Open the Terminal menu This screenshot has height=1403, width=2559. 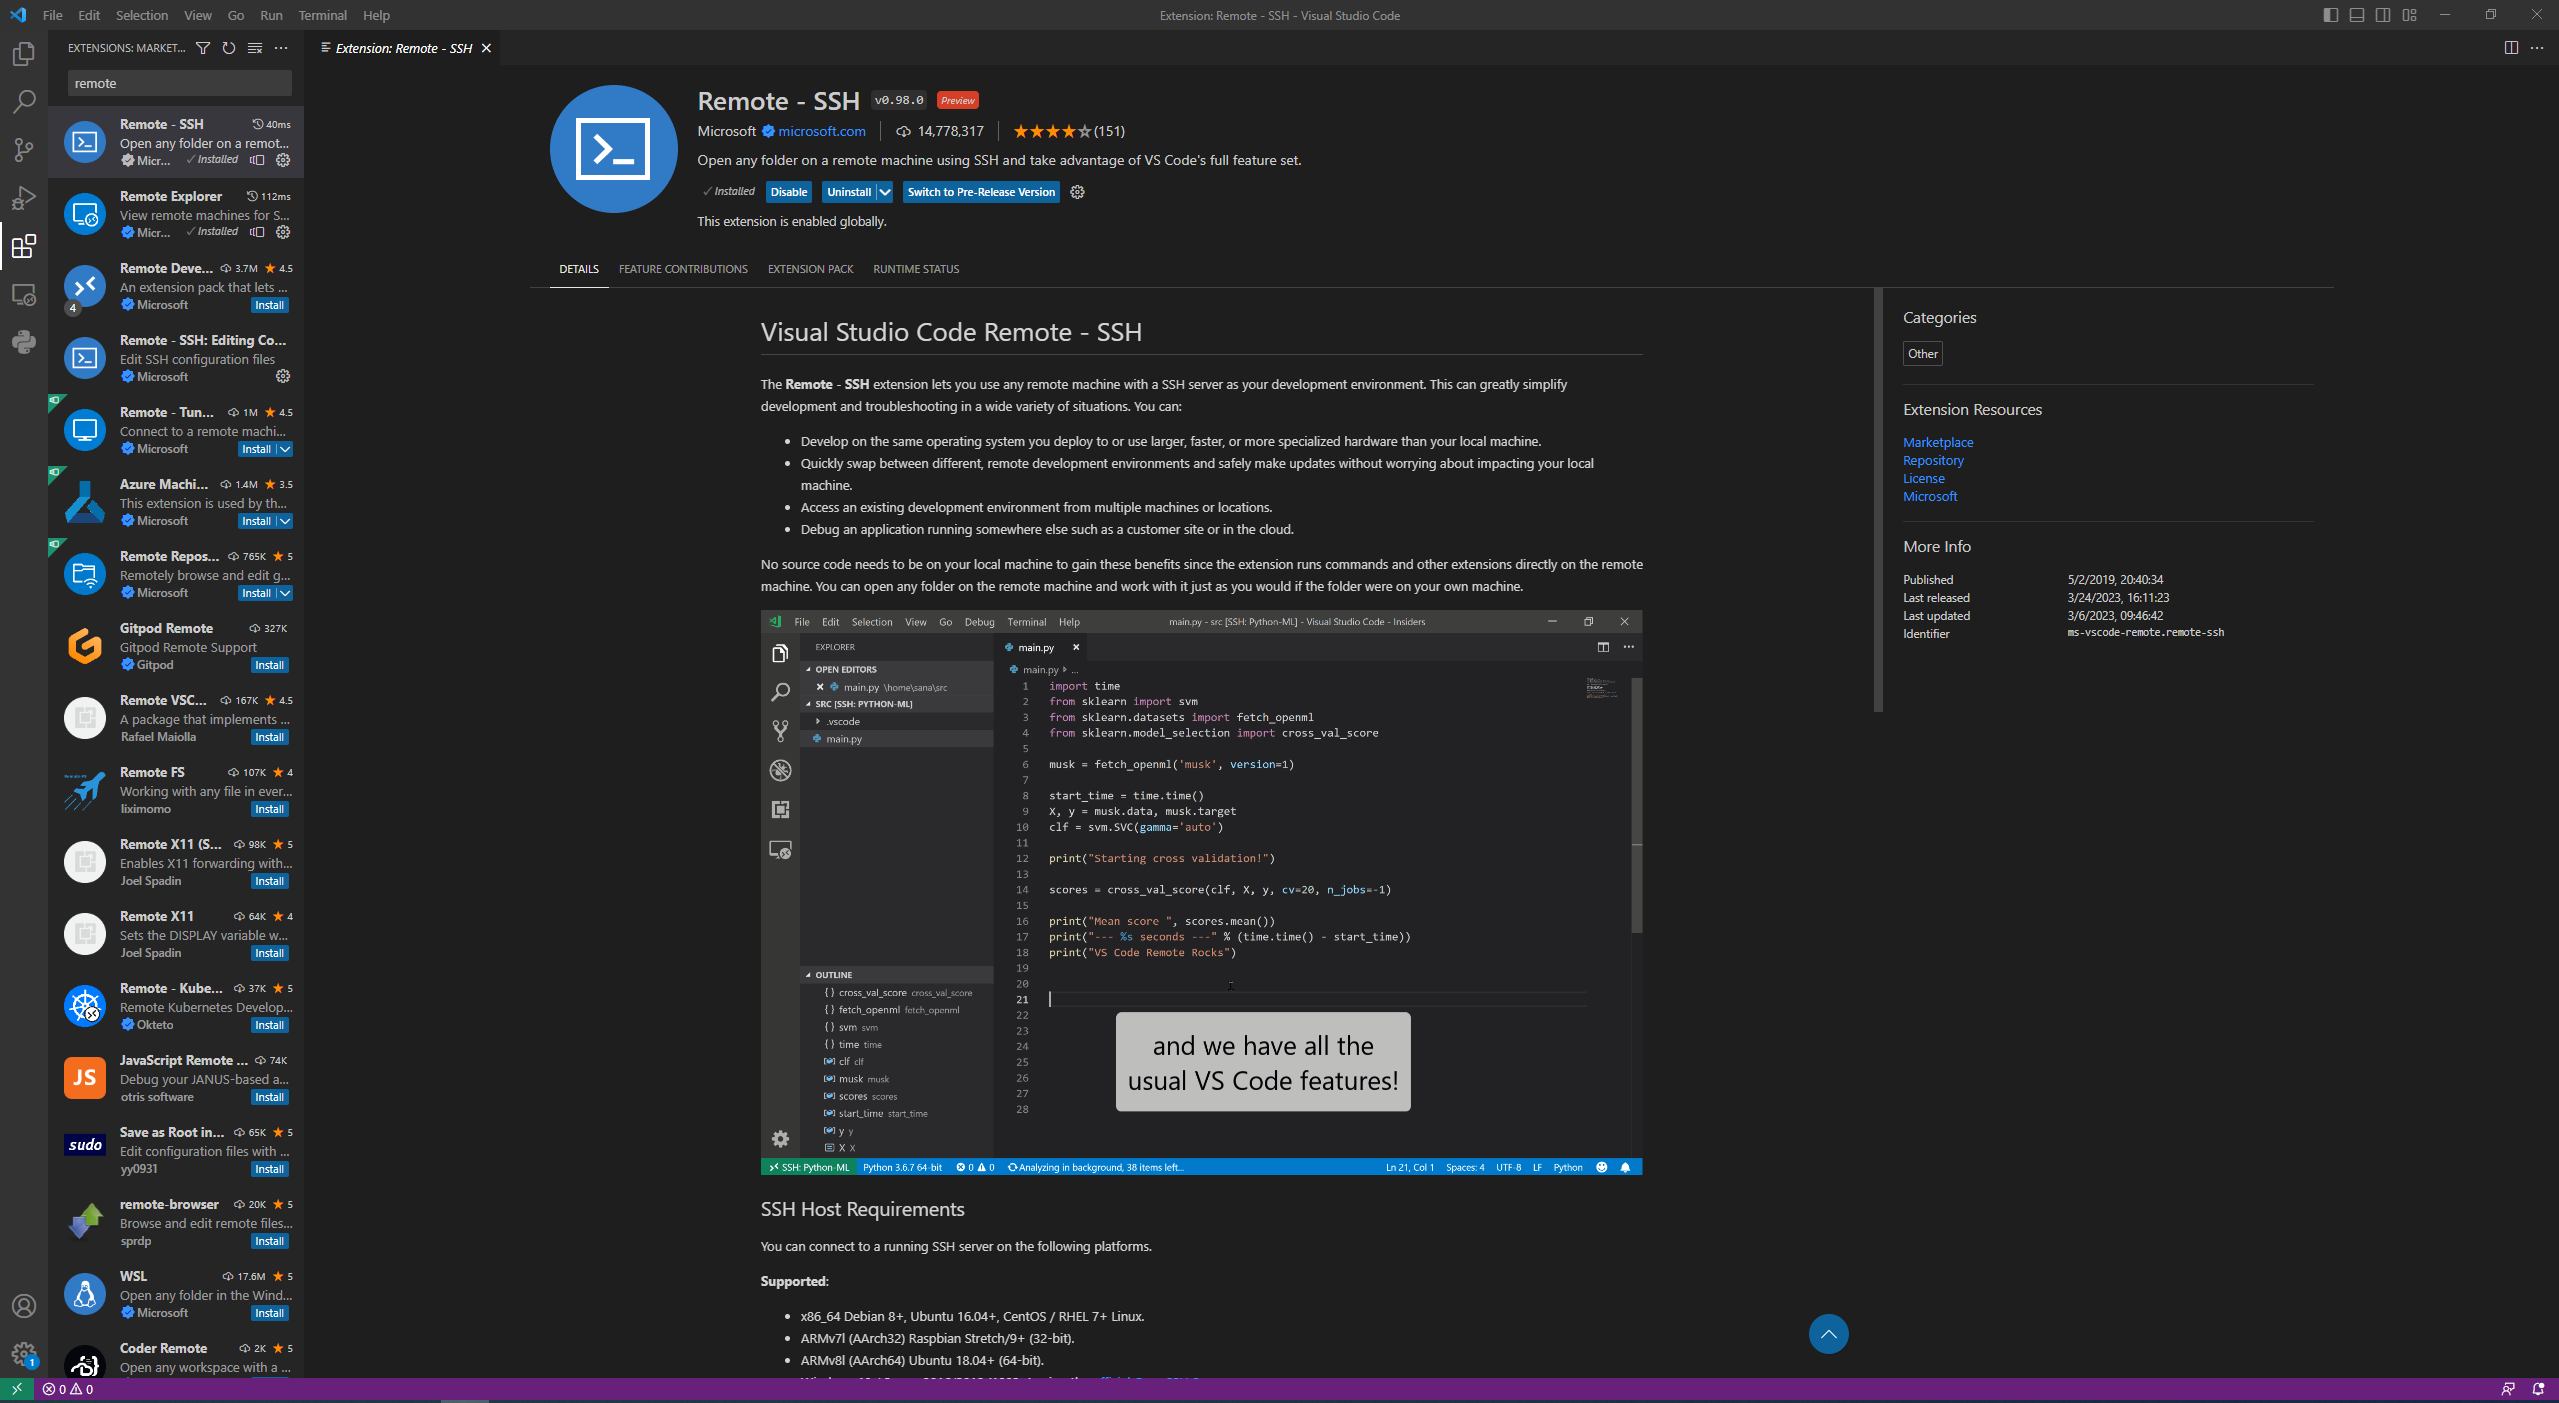(x=322, y=15)
